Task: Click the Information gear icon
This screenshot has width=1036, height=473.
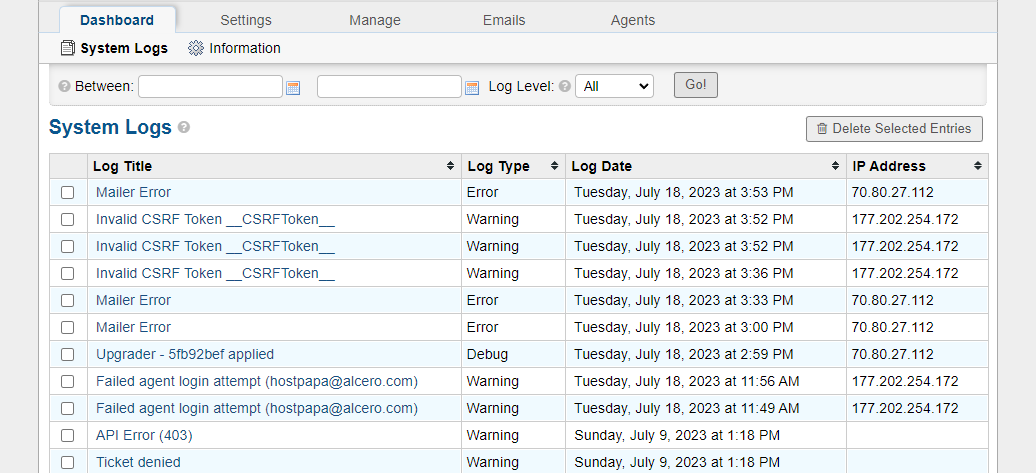Action: click(196, 48)
